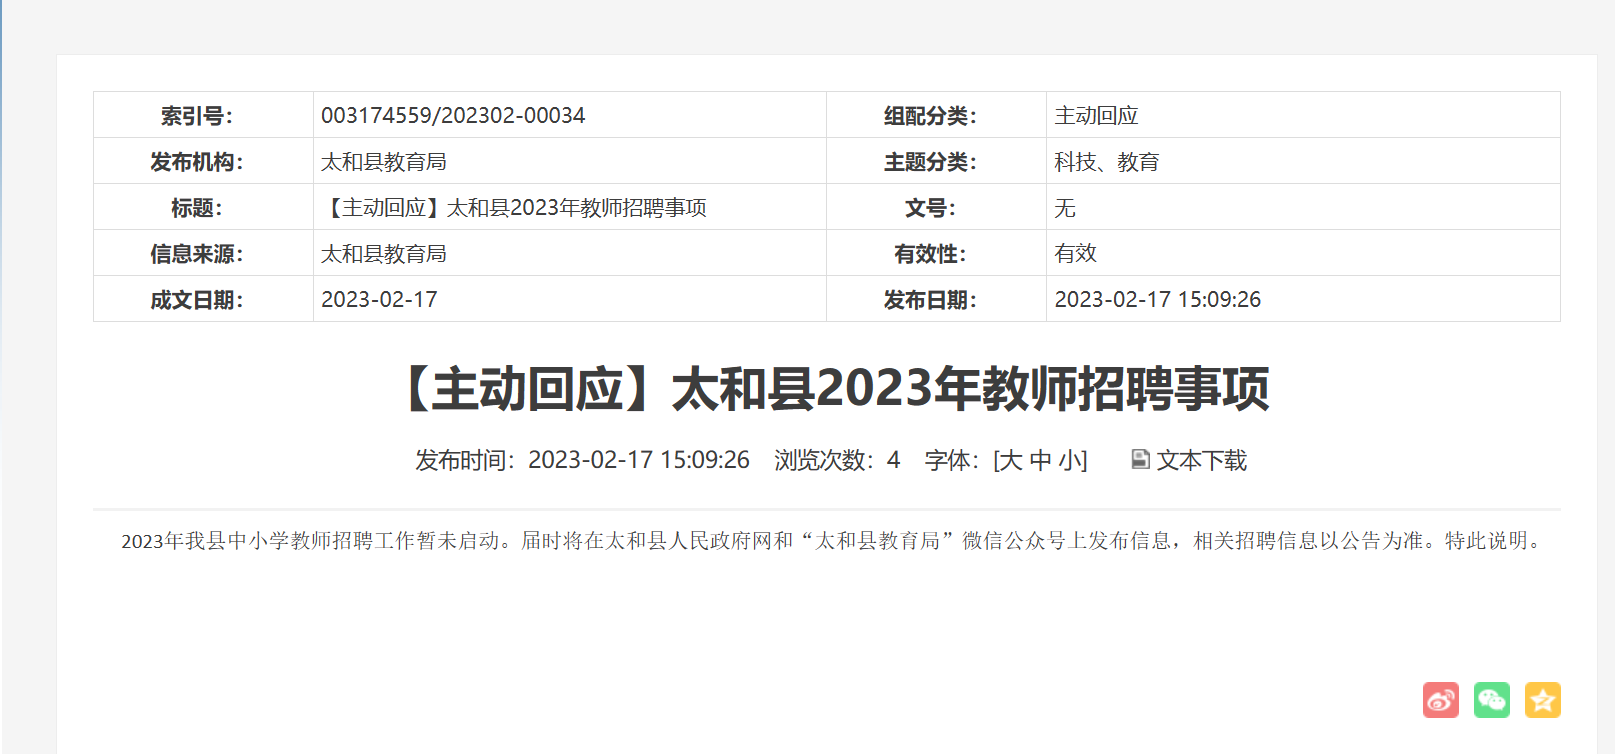Click 太和县教育局 in the 发布机构 row
Image resolution: width=1615 pixels, height=754 pixels.
tap(383, 161)
